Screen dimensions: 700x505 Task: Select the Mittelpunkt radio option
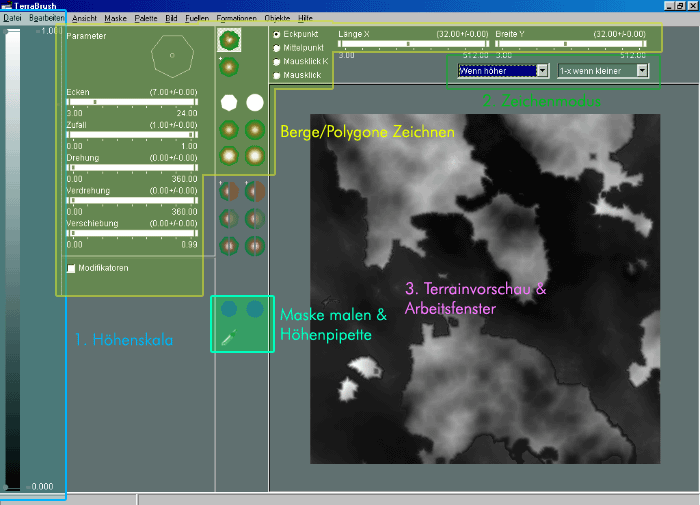[x=277, y=47]
